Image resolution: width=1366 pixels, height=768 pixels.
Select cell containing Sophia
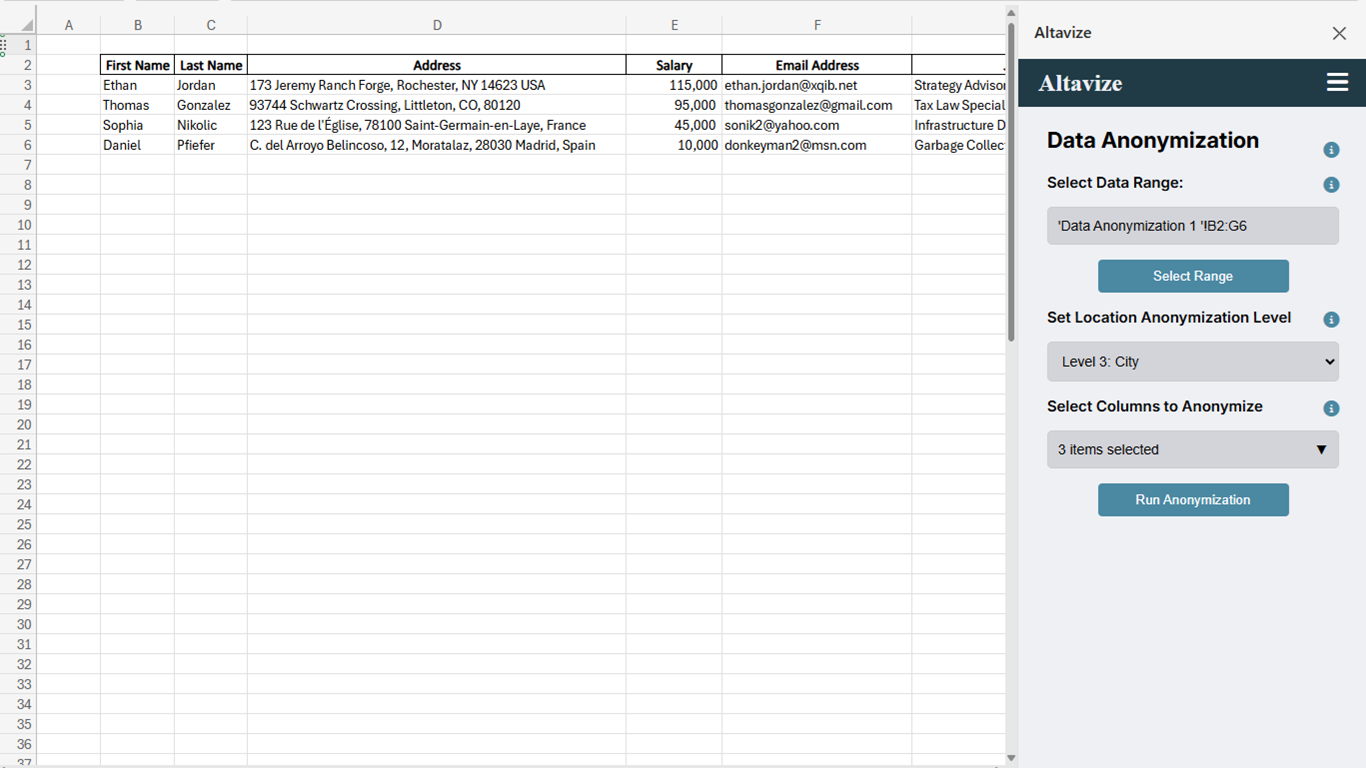pyautogui.click(x=137, y=125)
